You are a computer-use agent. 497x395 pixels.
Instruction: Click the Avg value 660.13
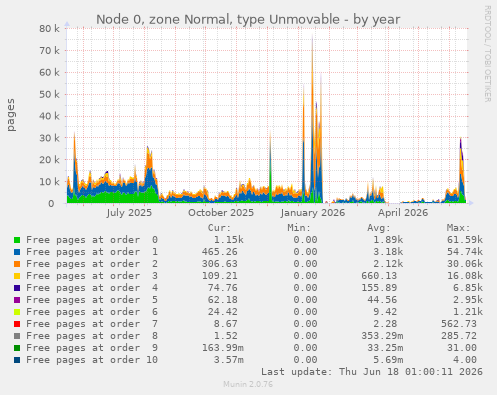379,276
